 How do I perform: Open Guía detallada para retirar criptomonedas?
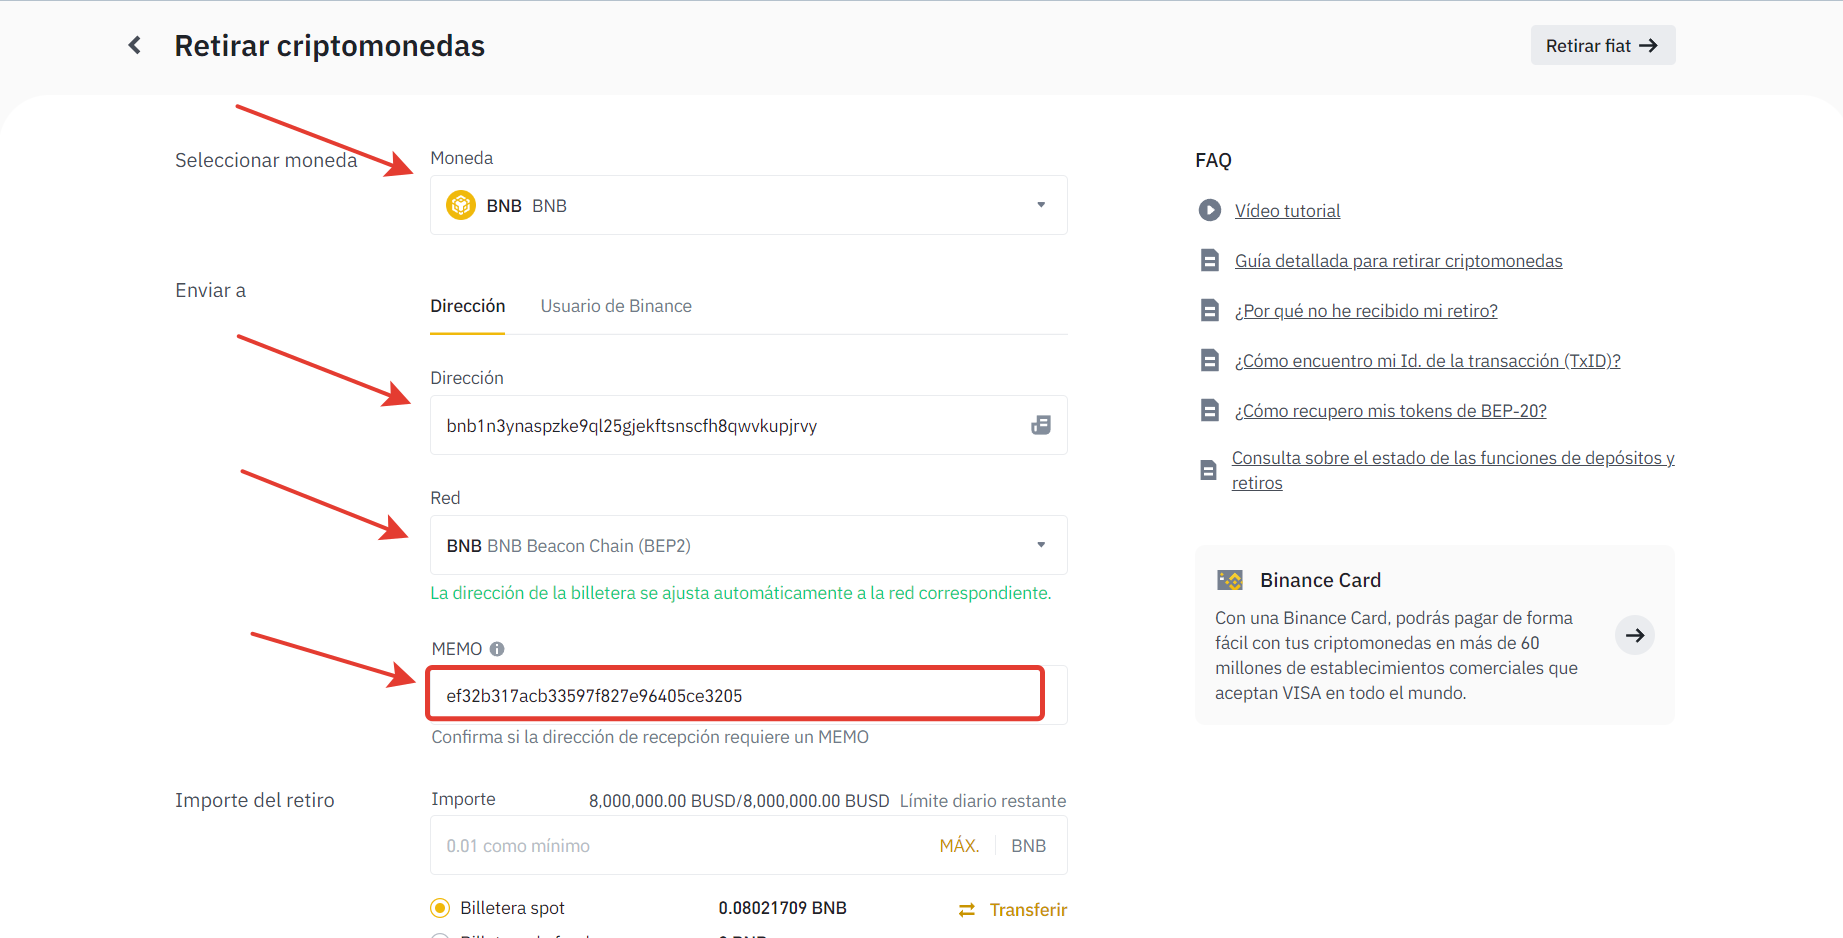coord(1398,261)
